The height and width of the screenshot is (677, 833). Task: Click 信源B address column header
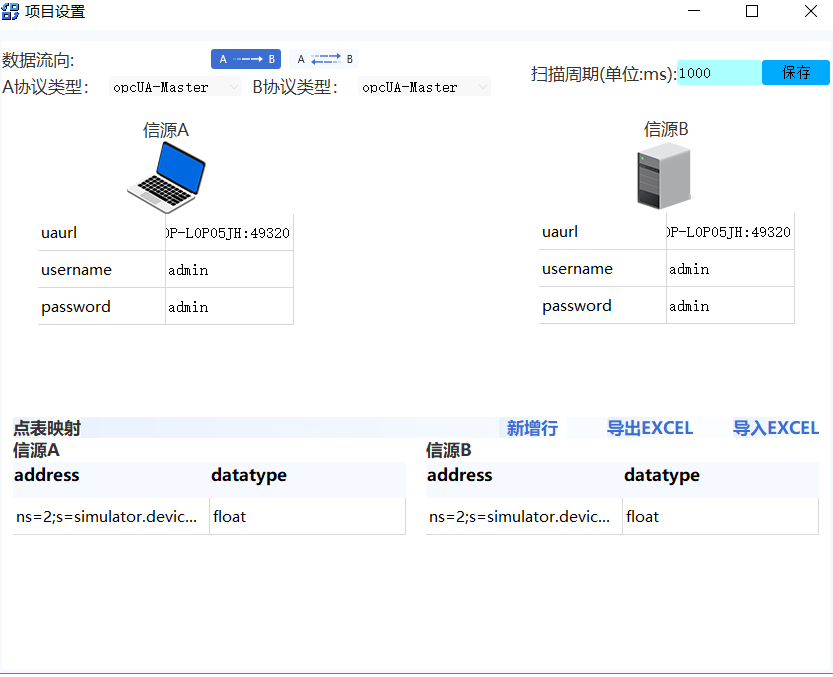(524, 480)
